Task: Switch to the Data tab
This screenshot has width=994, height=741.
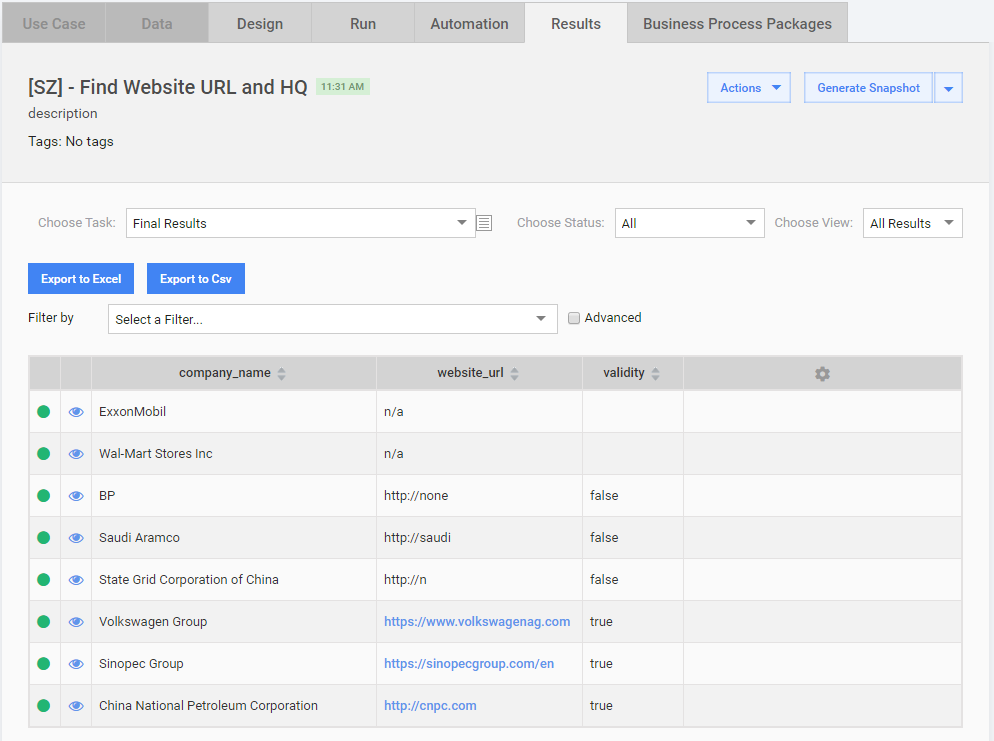Action: pyautogui.click(x=157, y=23)
